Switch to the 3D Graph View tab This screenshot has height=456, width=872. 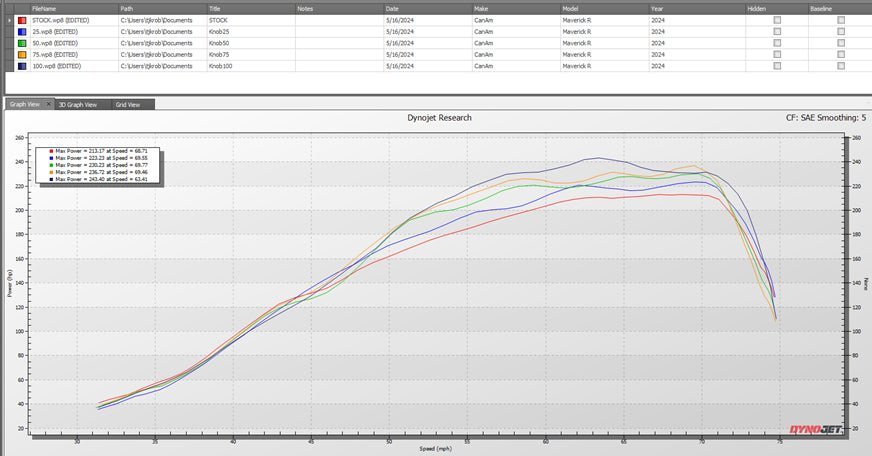(x=77, y=104)
